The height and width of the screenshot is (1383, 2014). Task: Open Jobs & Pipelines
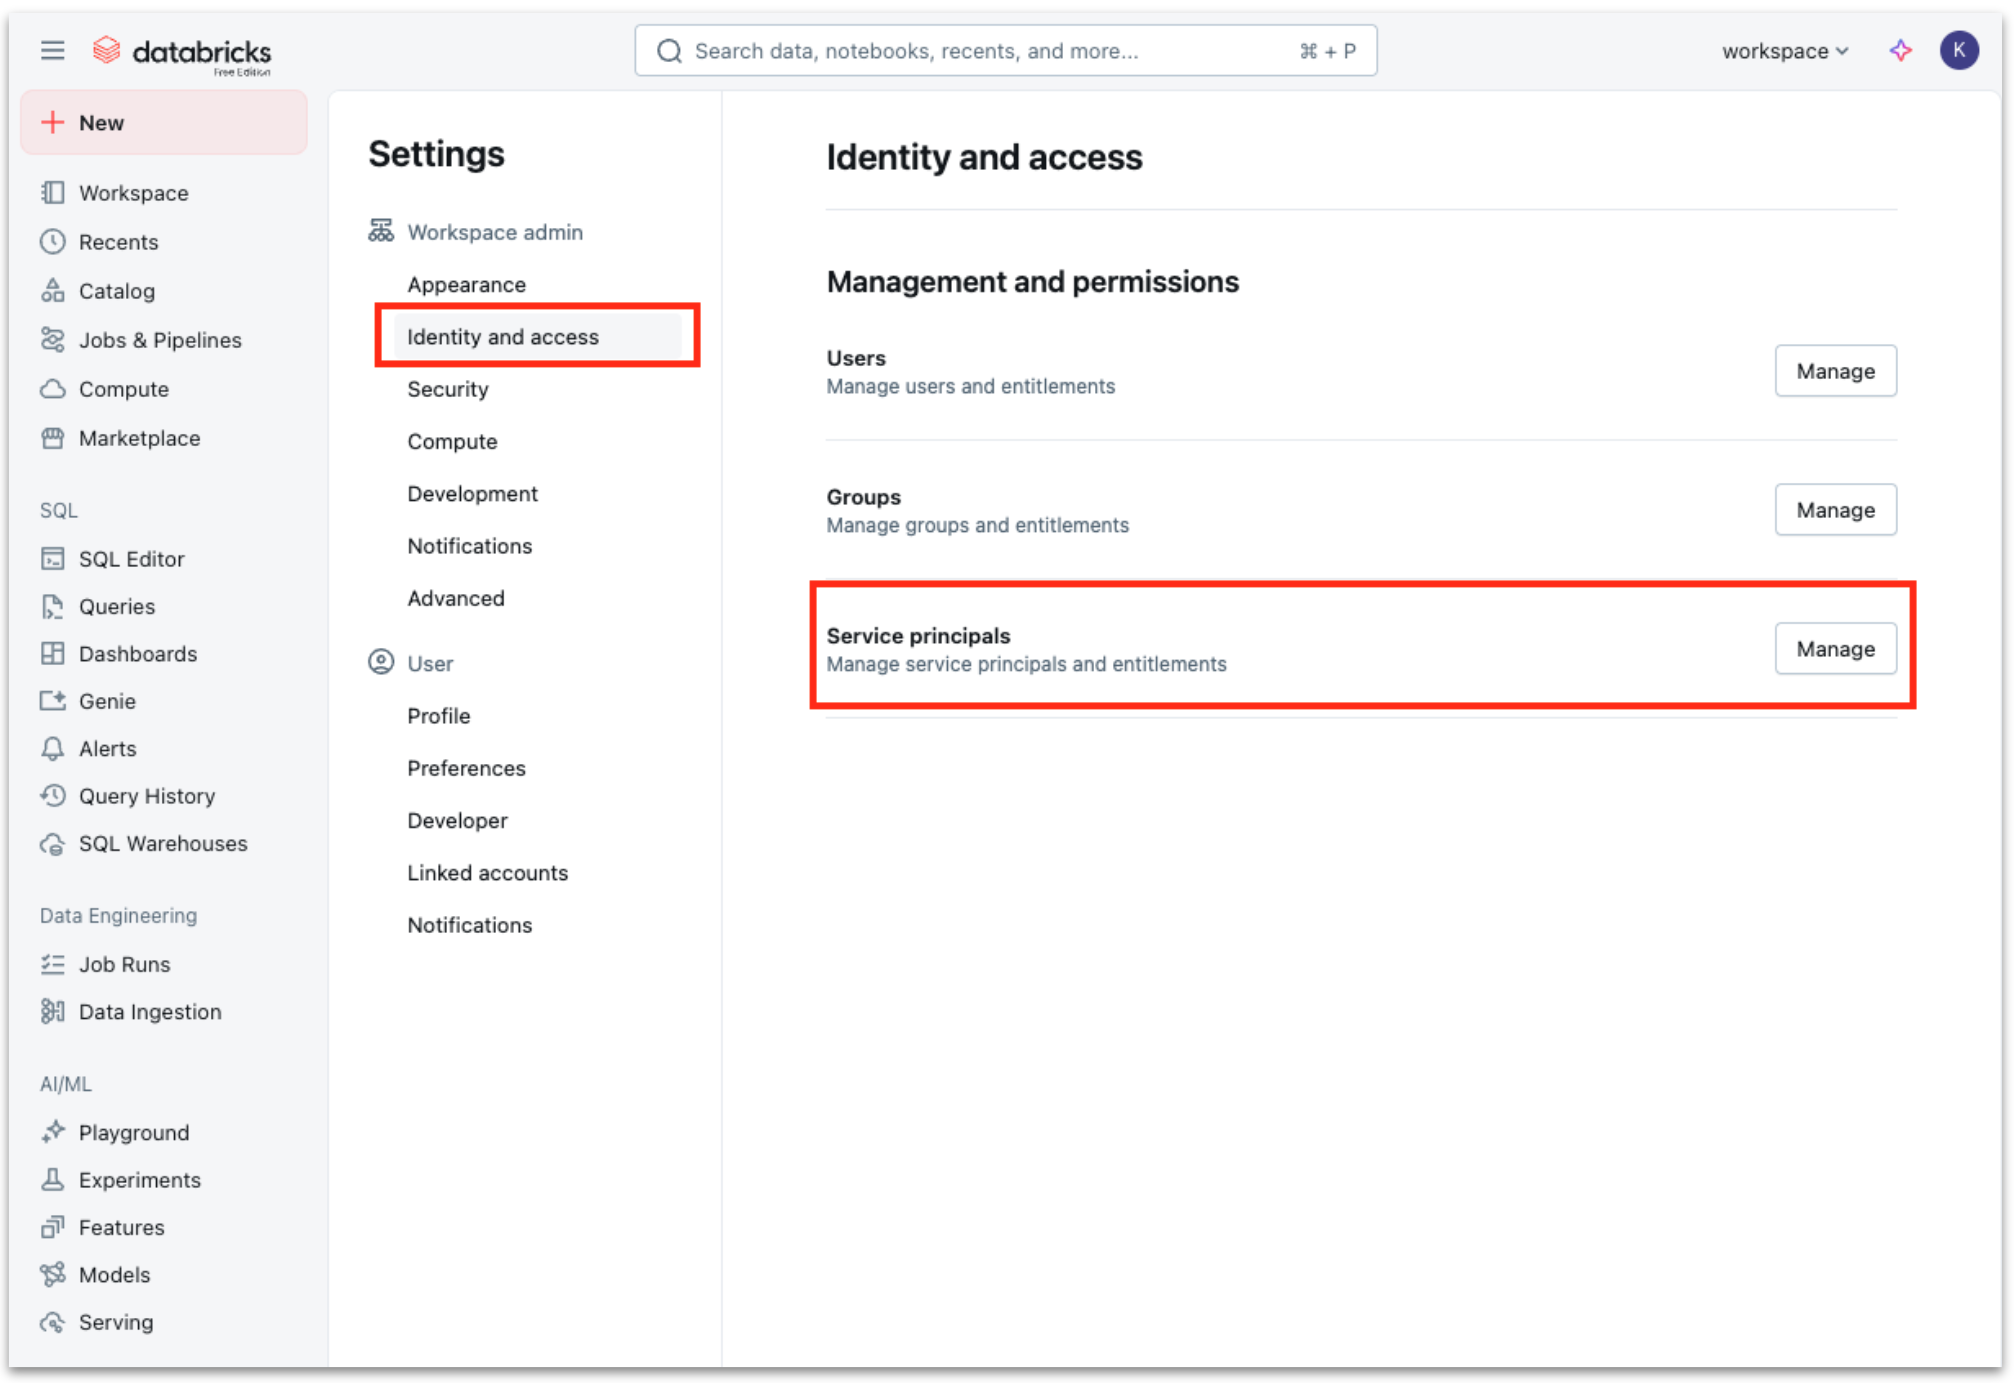[160, 340]
